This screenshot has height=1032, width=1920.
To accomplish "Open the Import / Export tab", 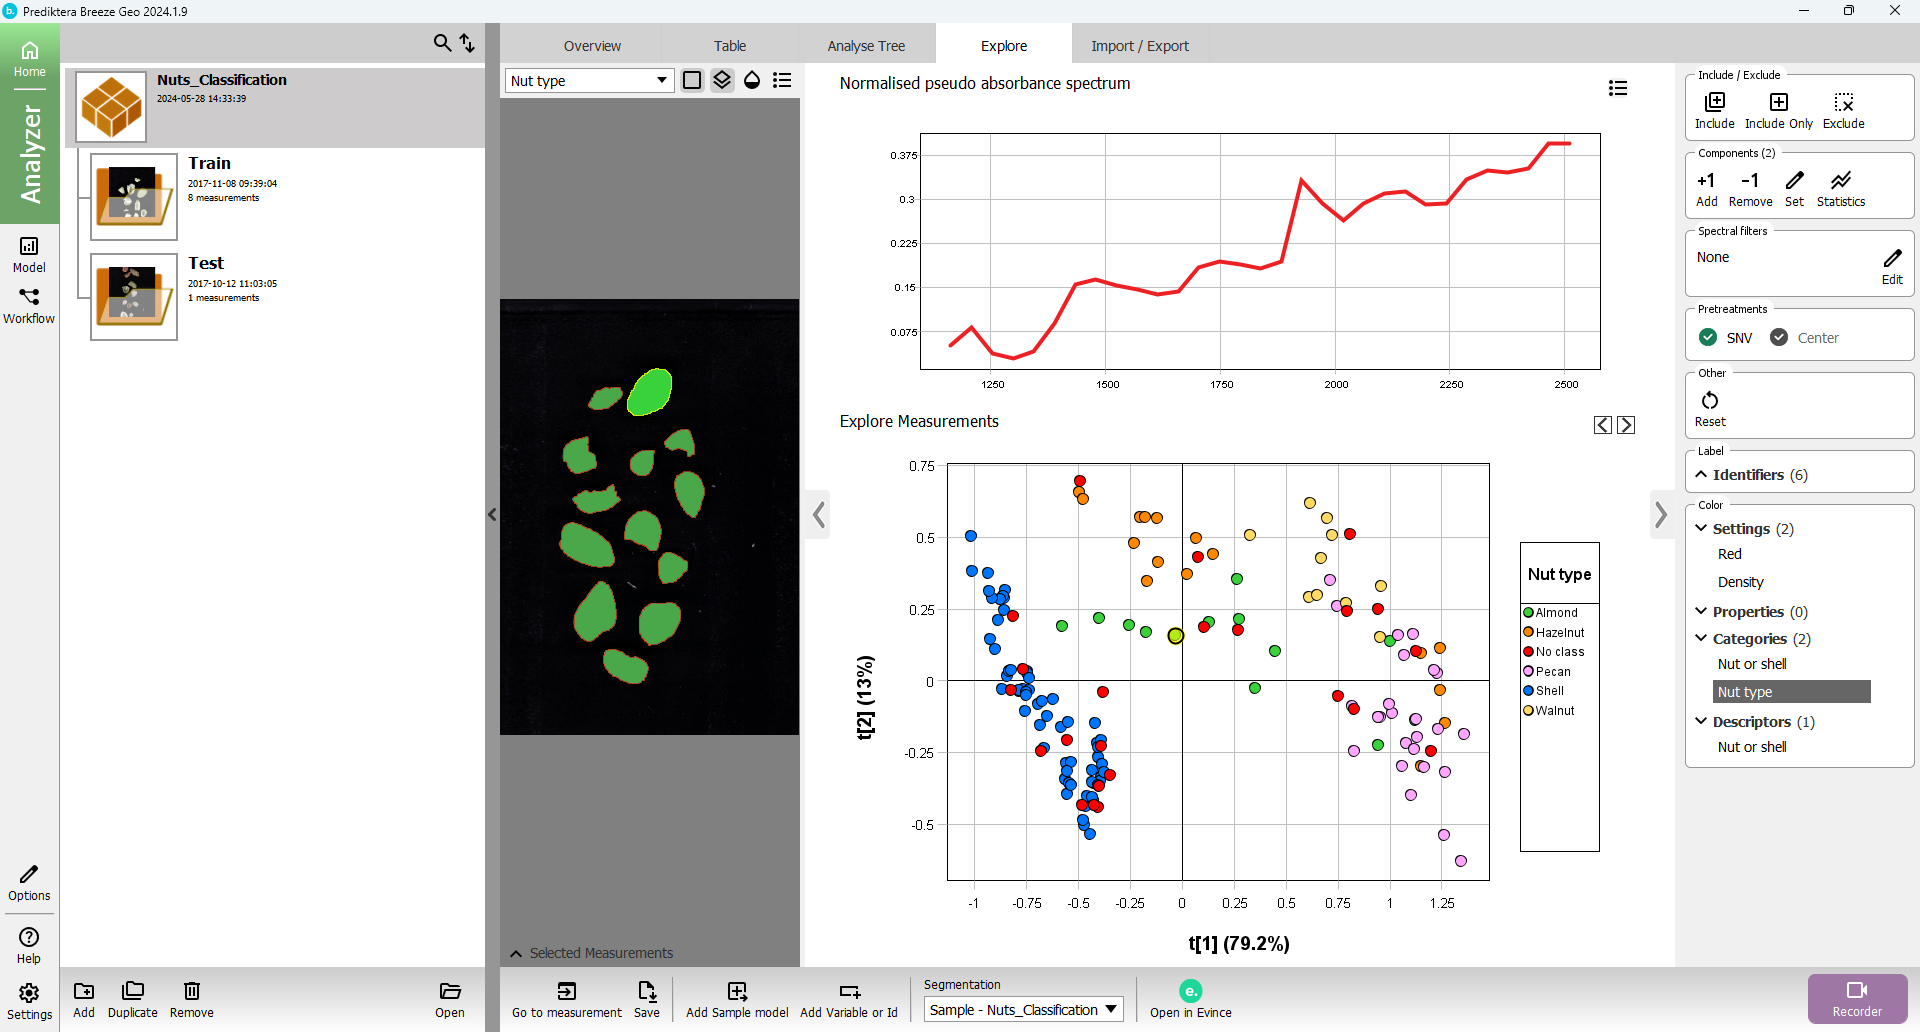I will (x=1139, y=46).
